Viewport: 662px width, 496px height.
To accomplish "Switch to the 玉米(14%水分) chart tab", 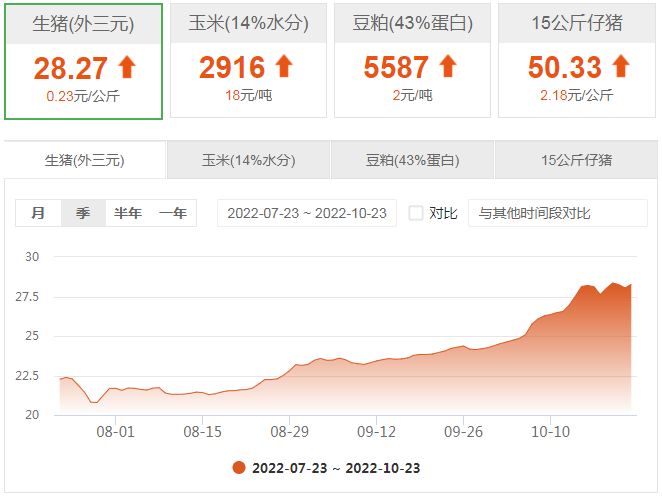I will point(248,160).
